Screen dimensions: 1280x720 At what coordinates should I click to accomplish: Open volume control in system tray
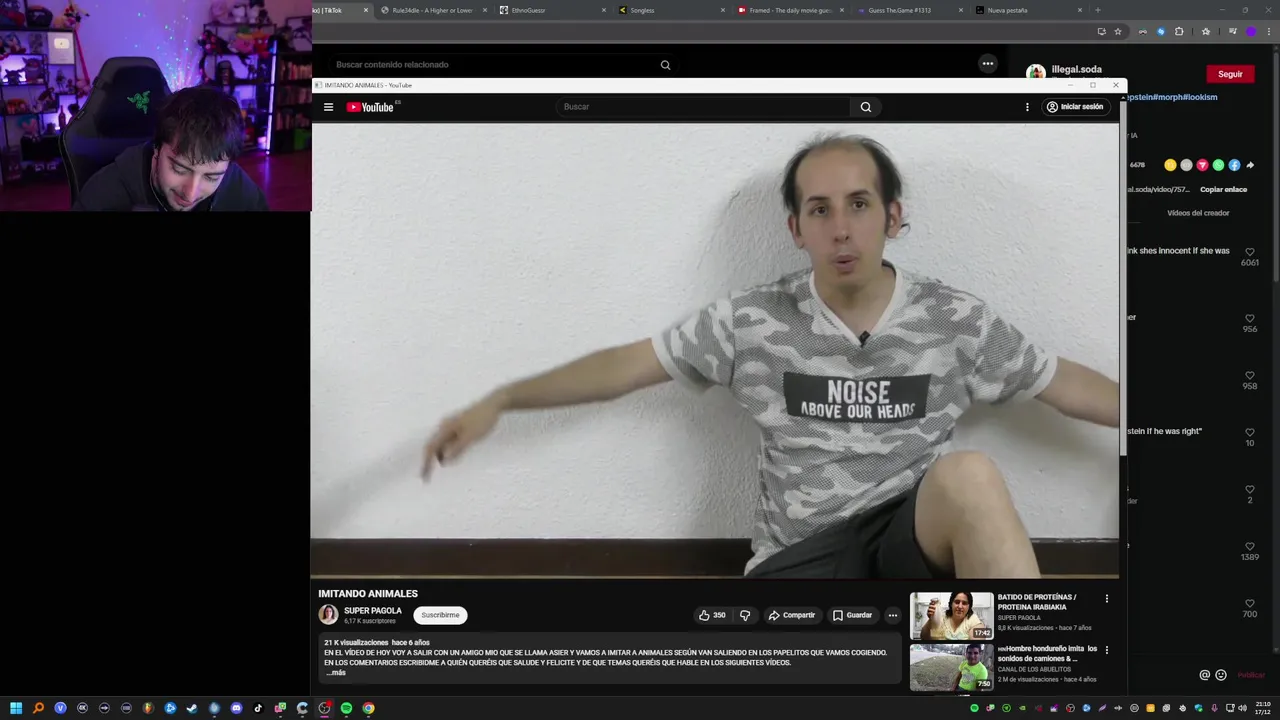tap(1243, 708)
